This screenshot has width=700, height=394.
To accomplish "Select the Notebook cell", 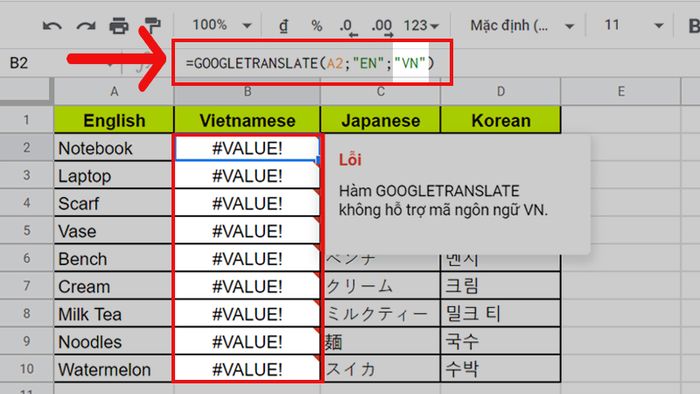I will pos(114,148).
